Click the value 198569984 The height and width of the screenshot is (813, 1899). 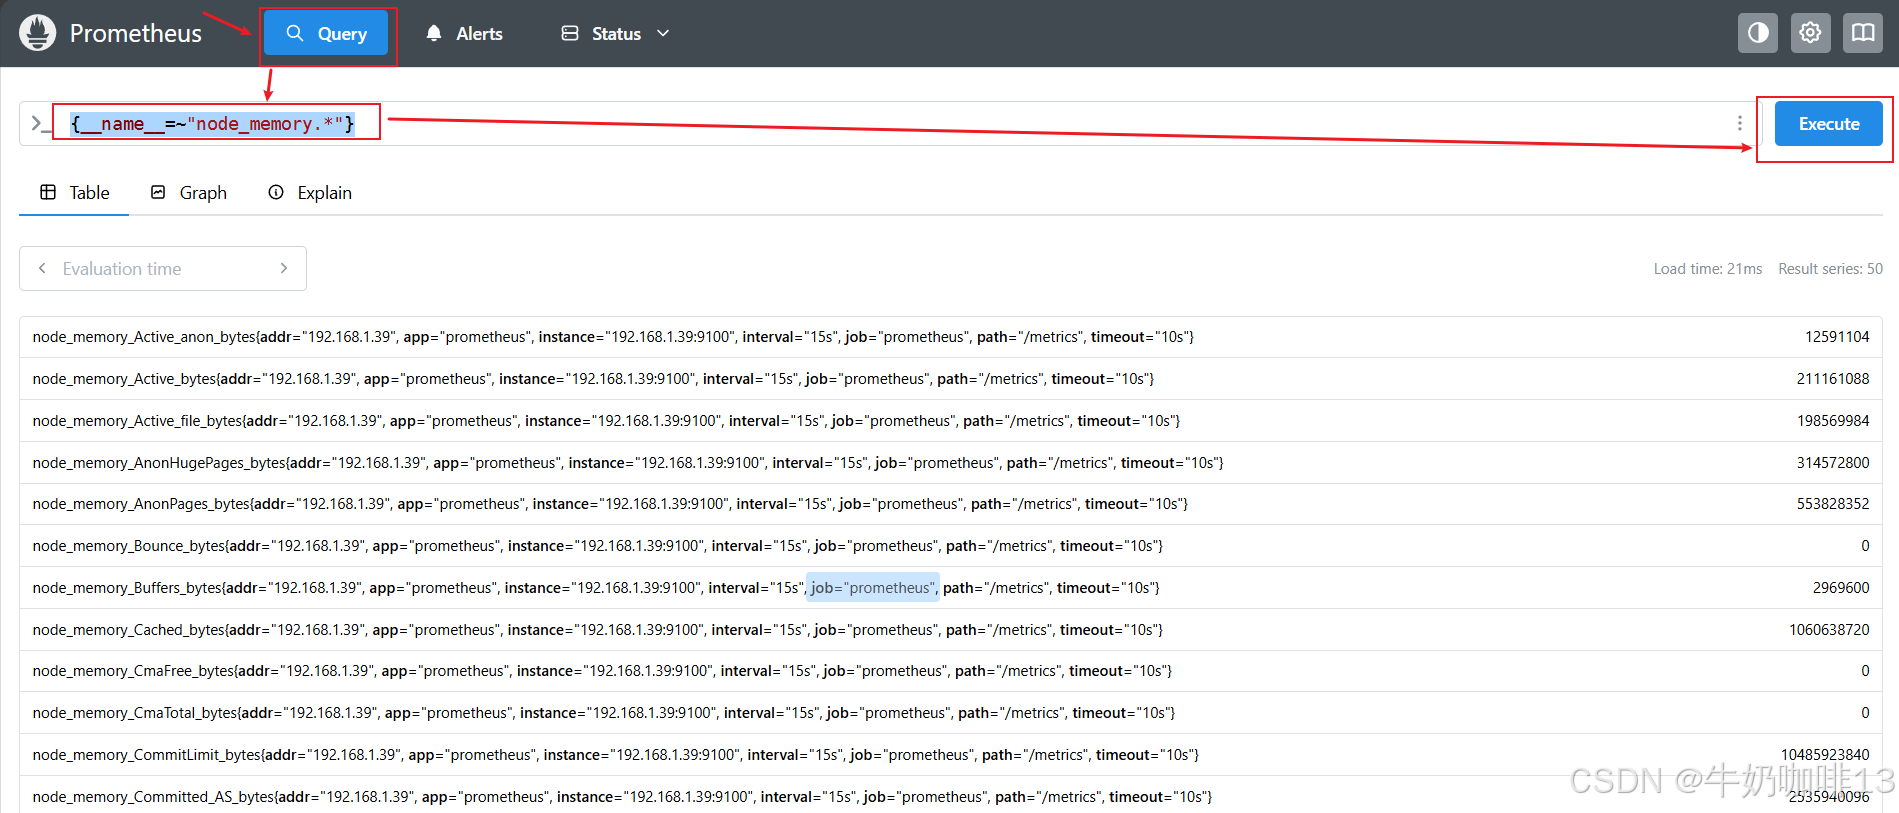coord(1833,421)
